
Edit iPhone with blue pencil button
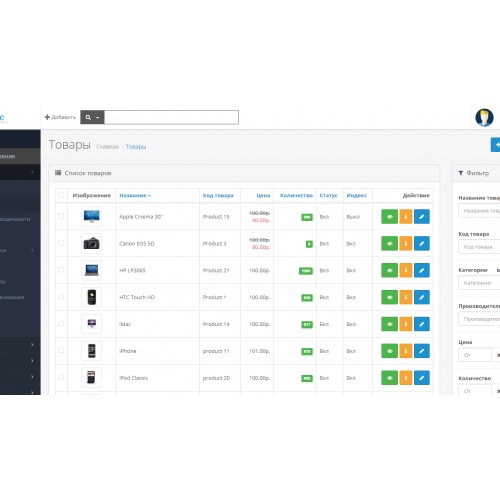click(422, 351)
